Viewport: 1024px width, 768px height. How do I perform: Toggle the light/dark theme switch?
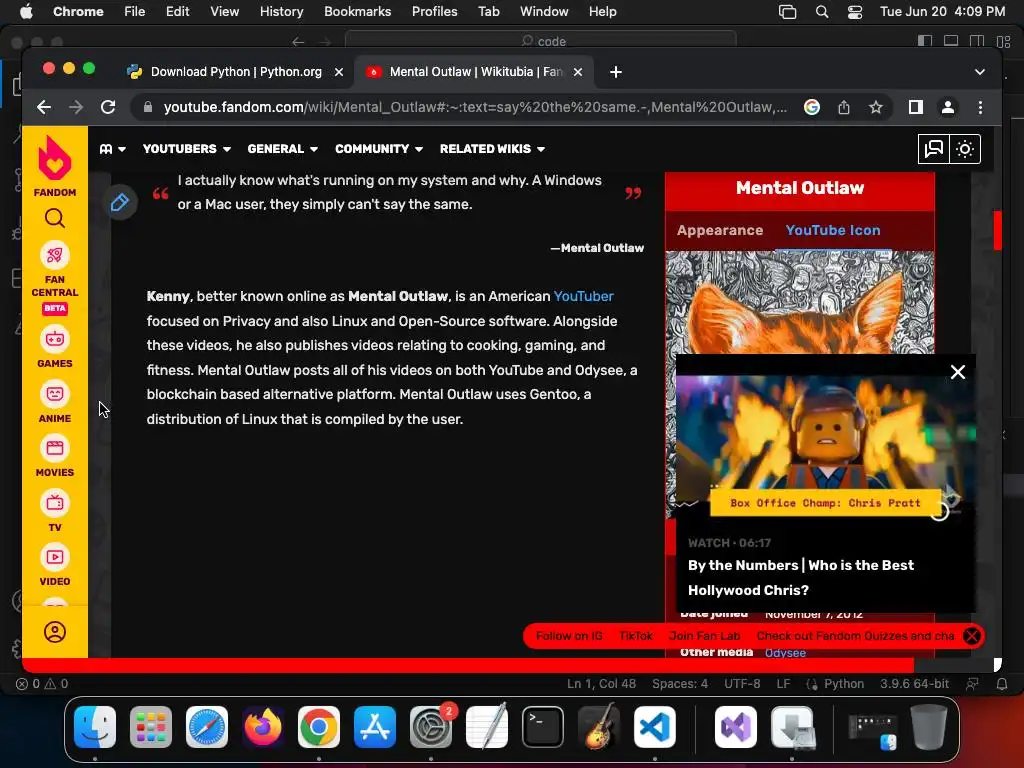click(x=965, y=149)
